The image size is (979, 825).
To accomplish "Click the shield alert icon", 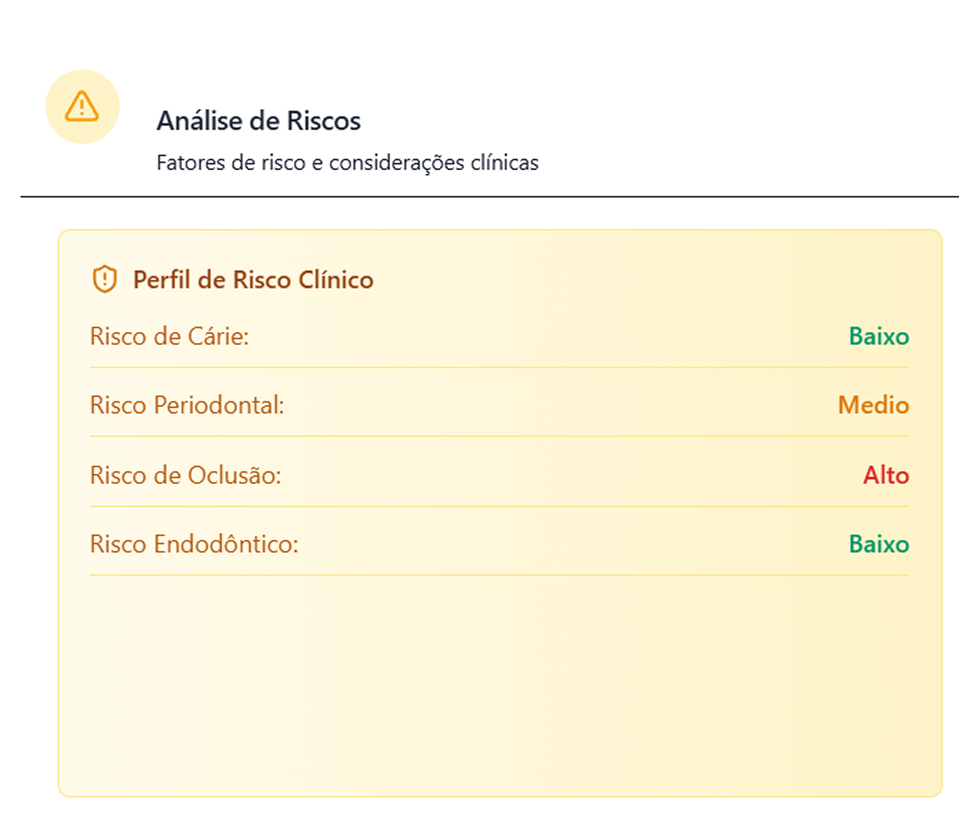I will tap(104, 279).
